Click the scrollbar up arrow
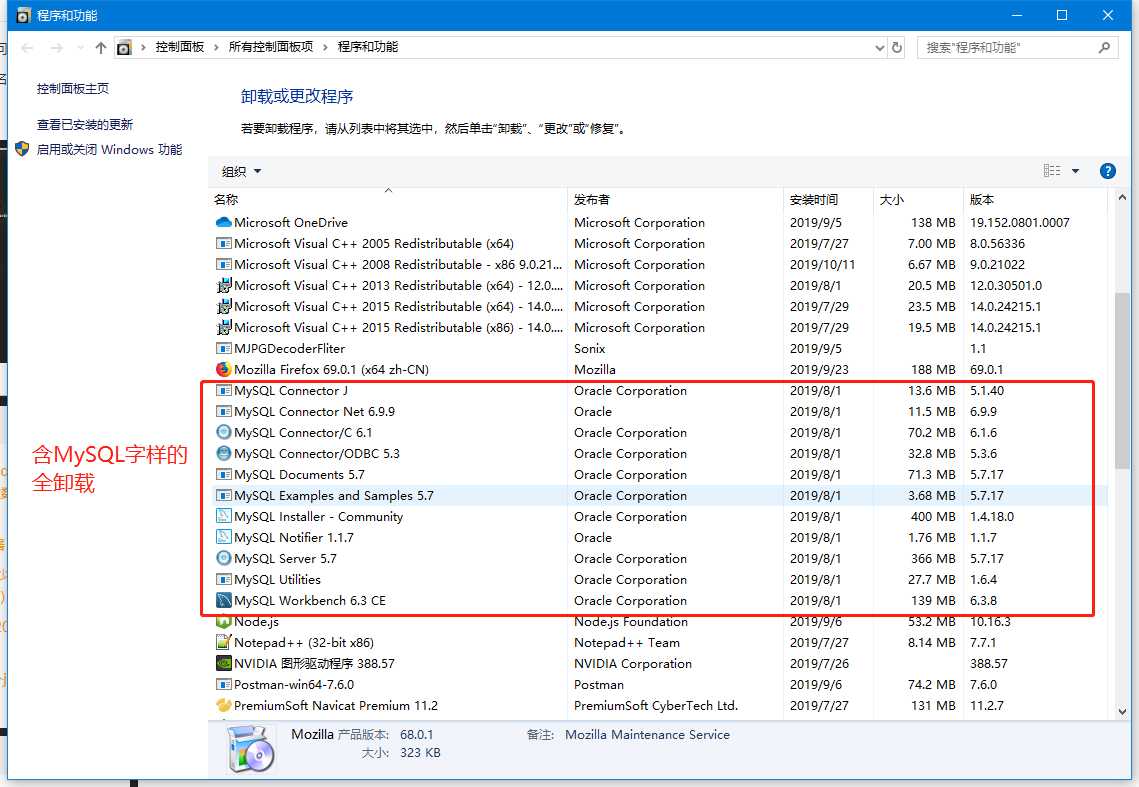The image size is (1139, 787). click(1122, 198)
